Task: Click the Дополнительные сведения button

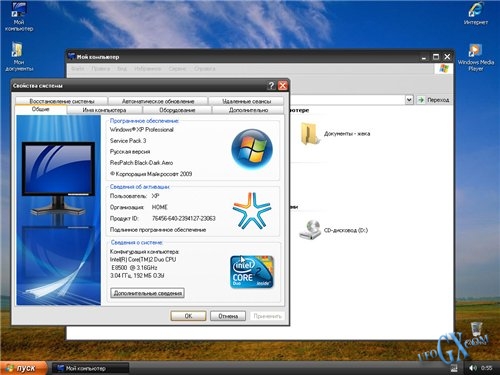Action: pos(148,293)
